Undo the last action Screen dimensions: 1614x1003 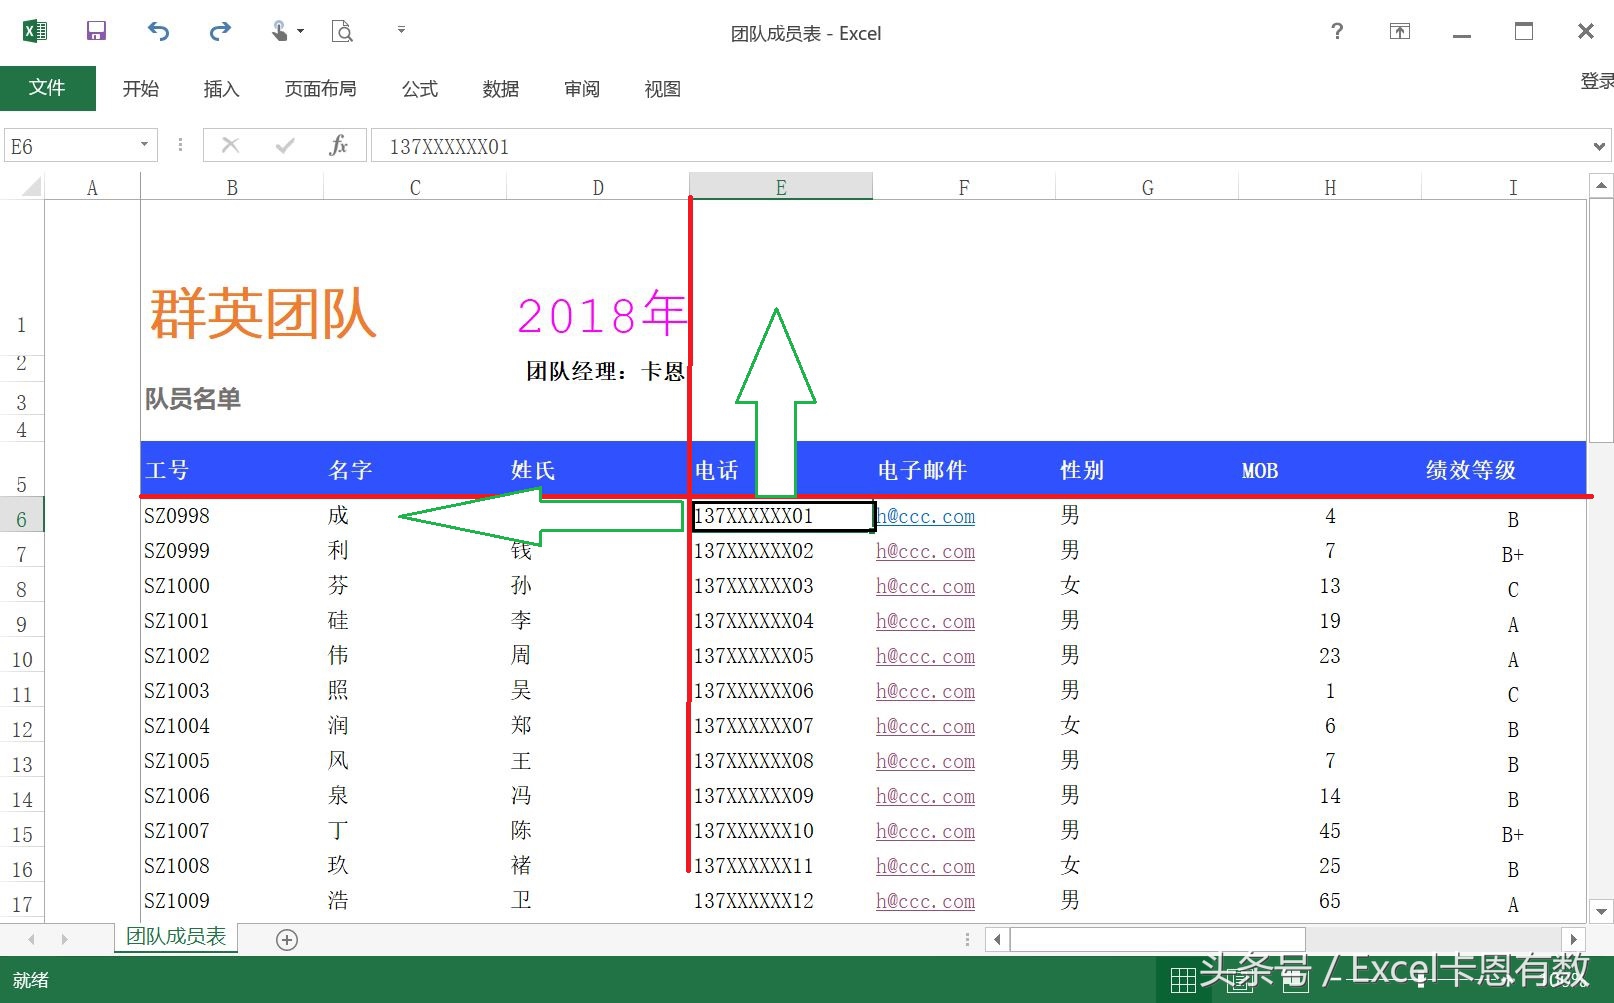pyautogui.click(x=157, y=30)
